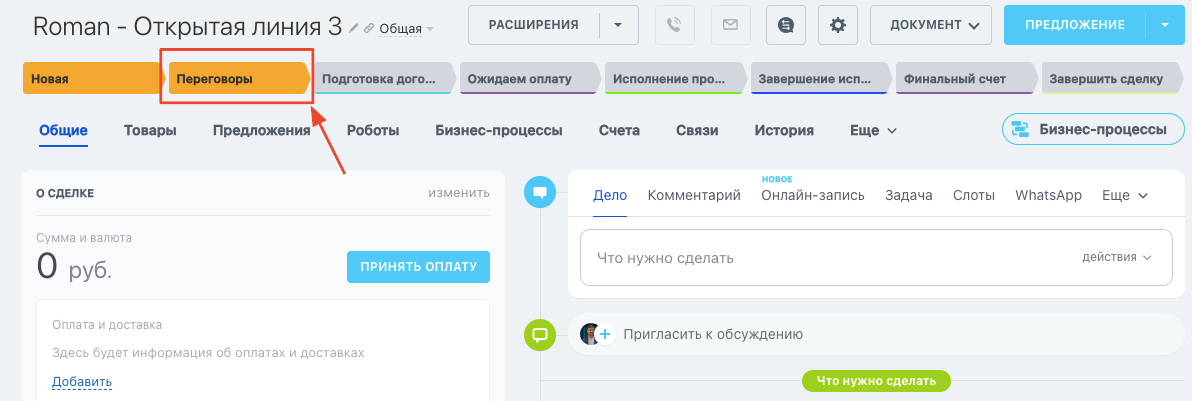Click the rounded Бизнес-процессы button

pos(1093,129)
